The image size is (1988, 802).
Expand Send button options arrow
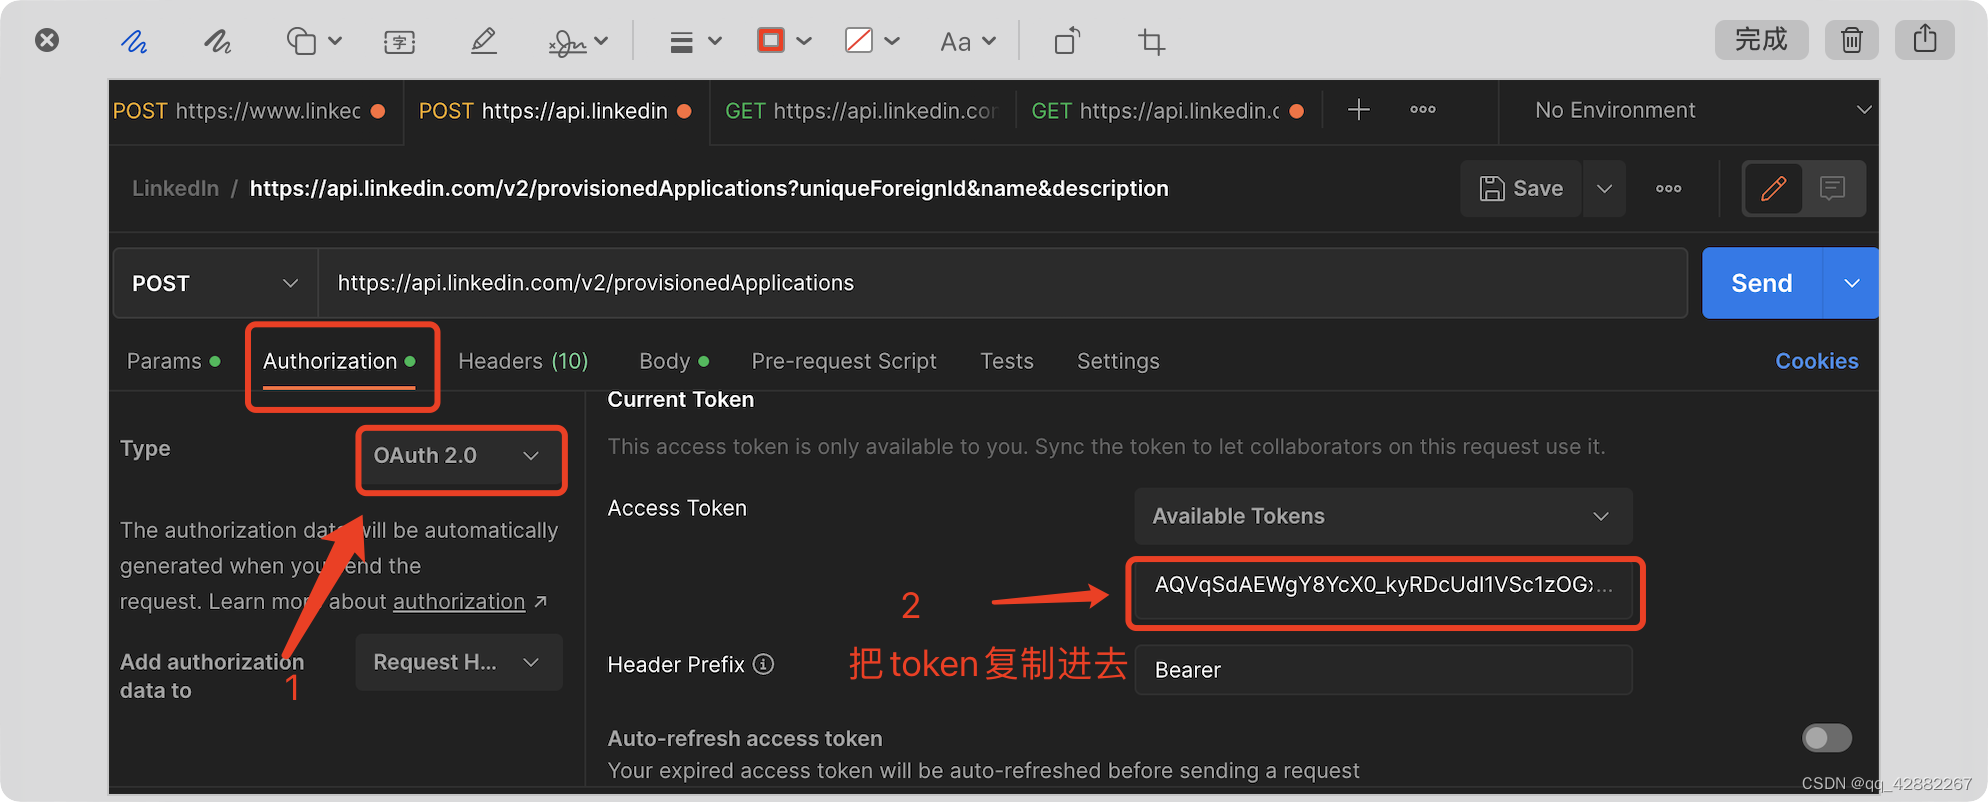pyautogui.click(x=1851, y=283)
